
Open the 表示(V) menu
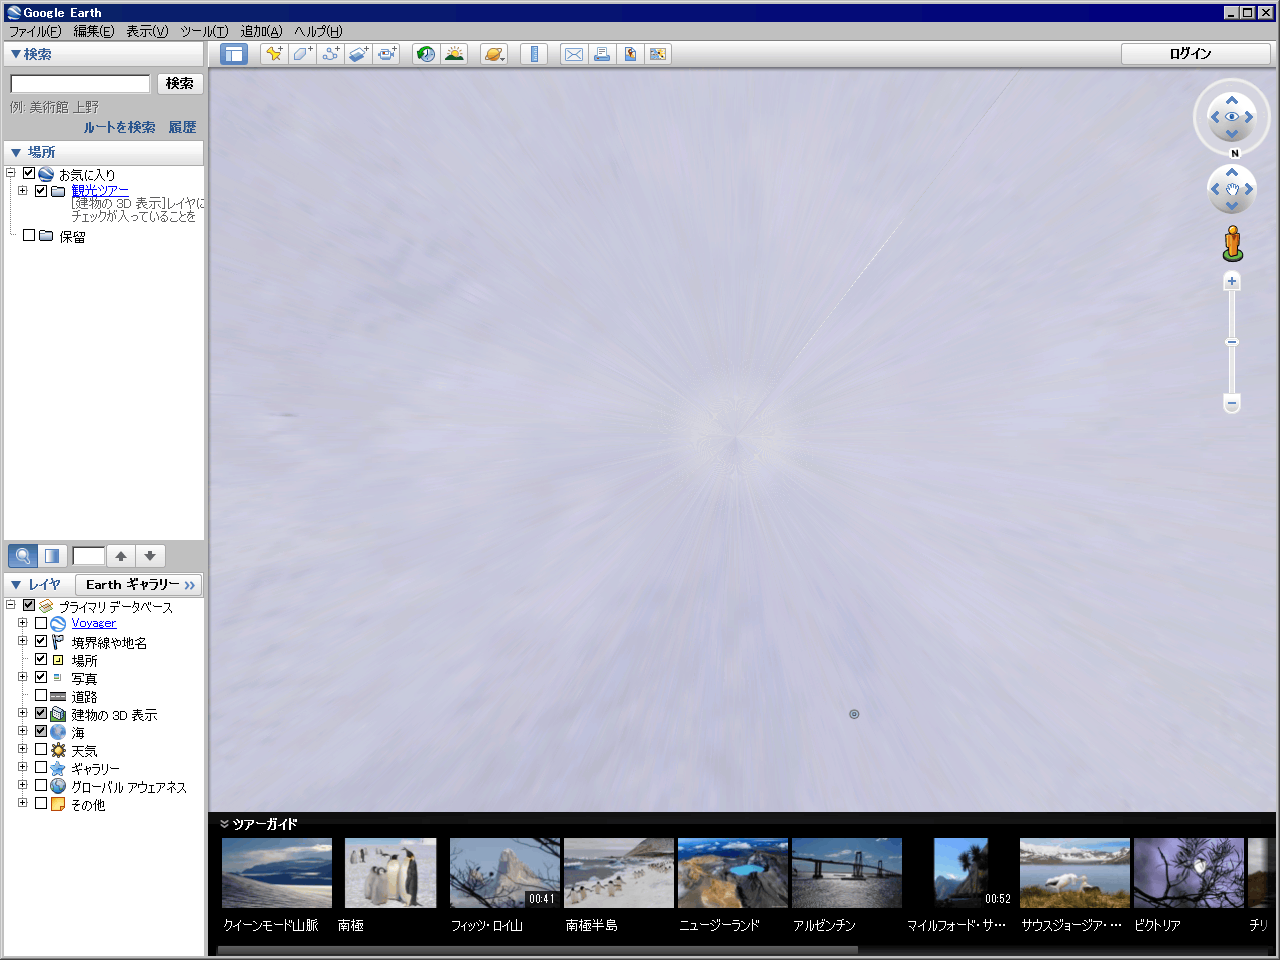(147, 31)
